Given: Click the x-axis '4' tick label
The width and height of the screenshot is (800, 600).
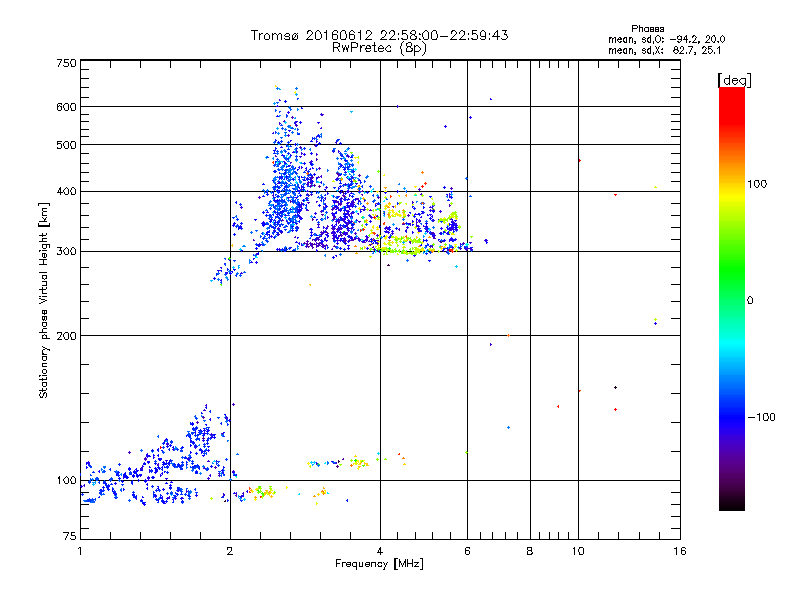Looking at the screenshot, I should (x=380, y=551).
